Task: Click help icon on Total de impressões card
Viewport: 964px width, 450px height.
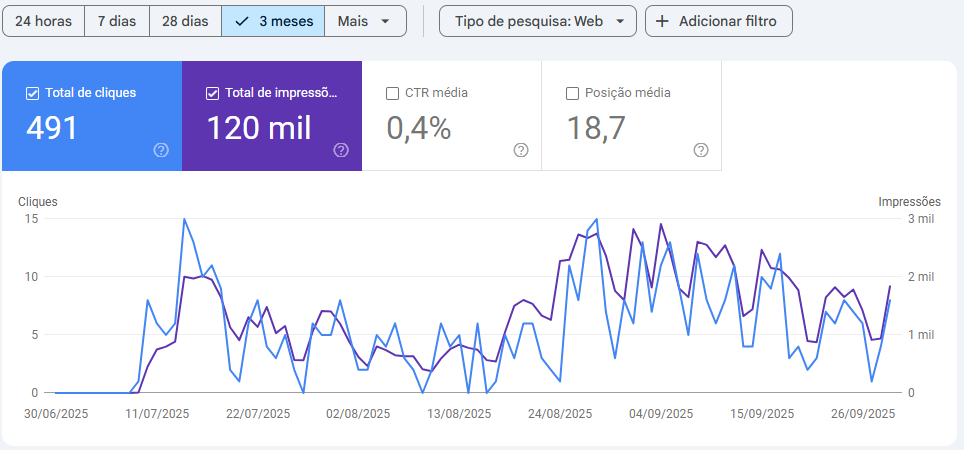Action: click(341, 150)
